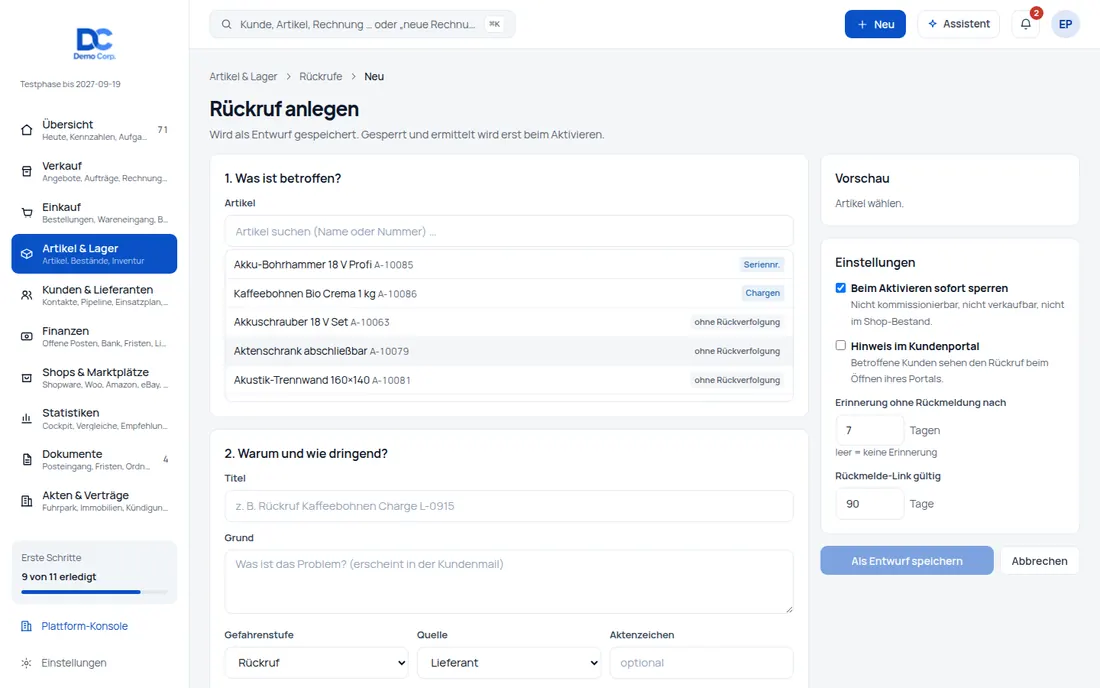1100x688 pixels.
Task: Select article Akku-Bohrhammer 18 V Profi
Action: tap(509, 264)
